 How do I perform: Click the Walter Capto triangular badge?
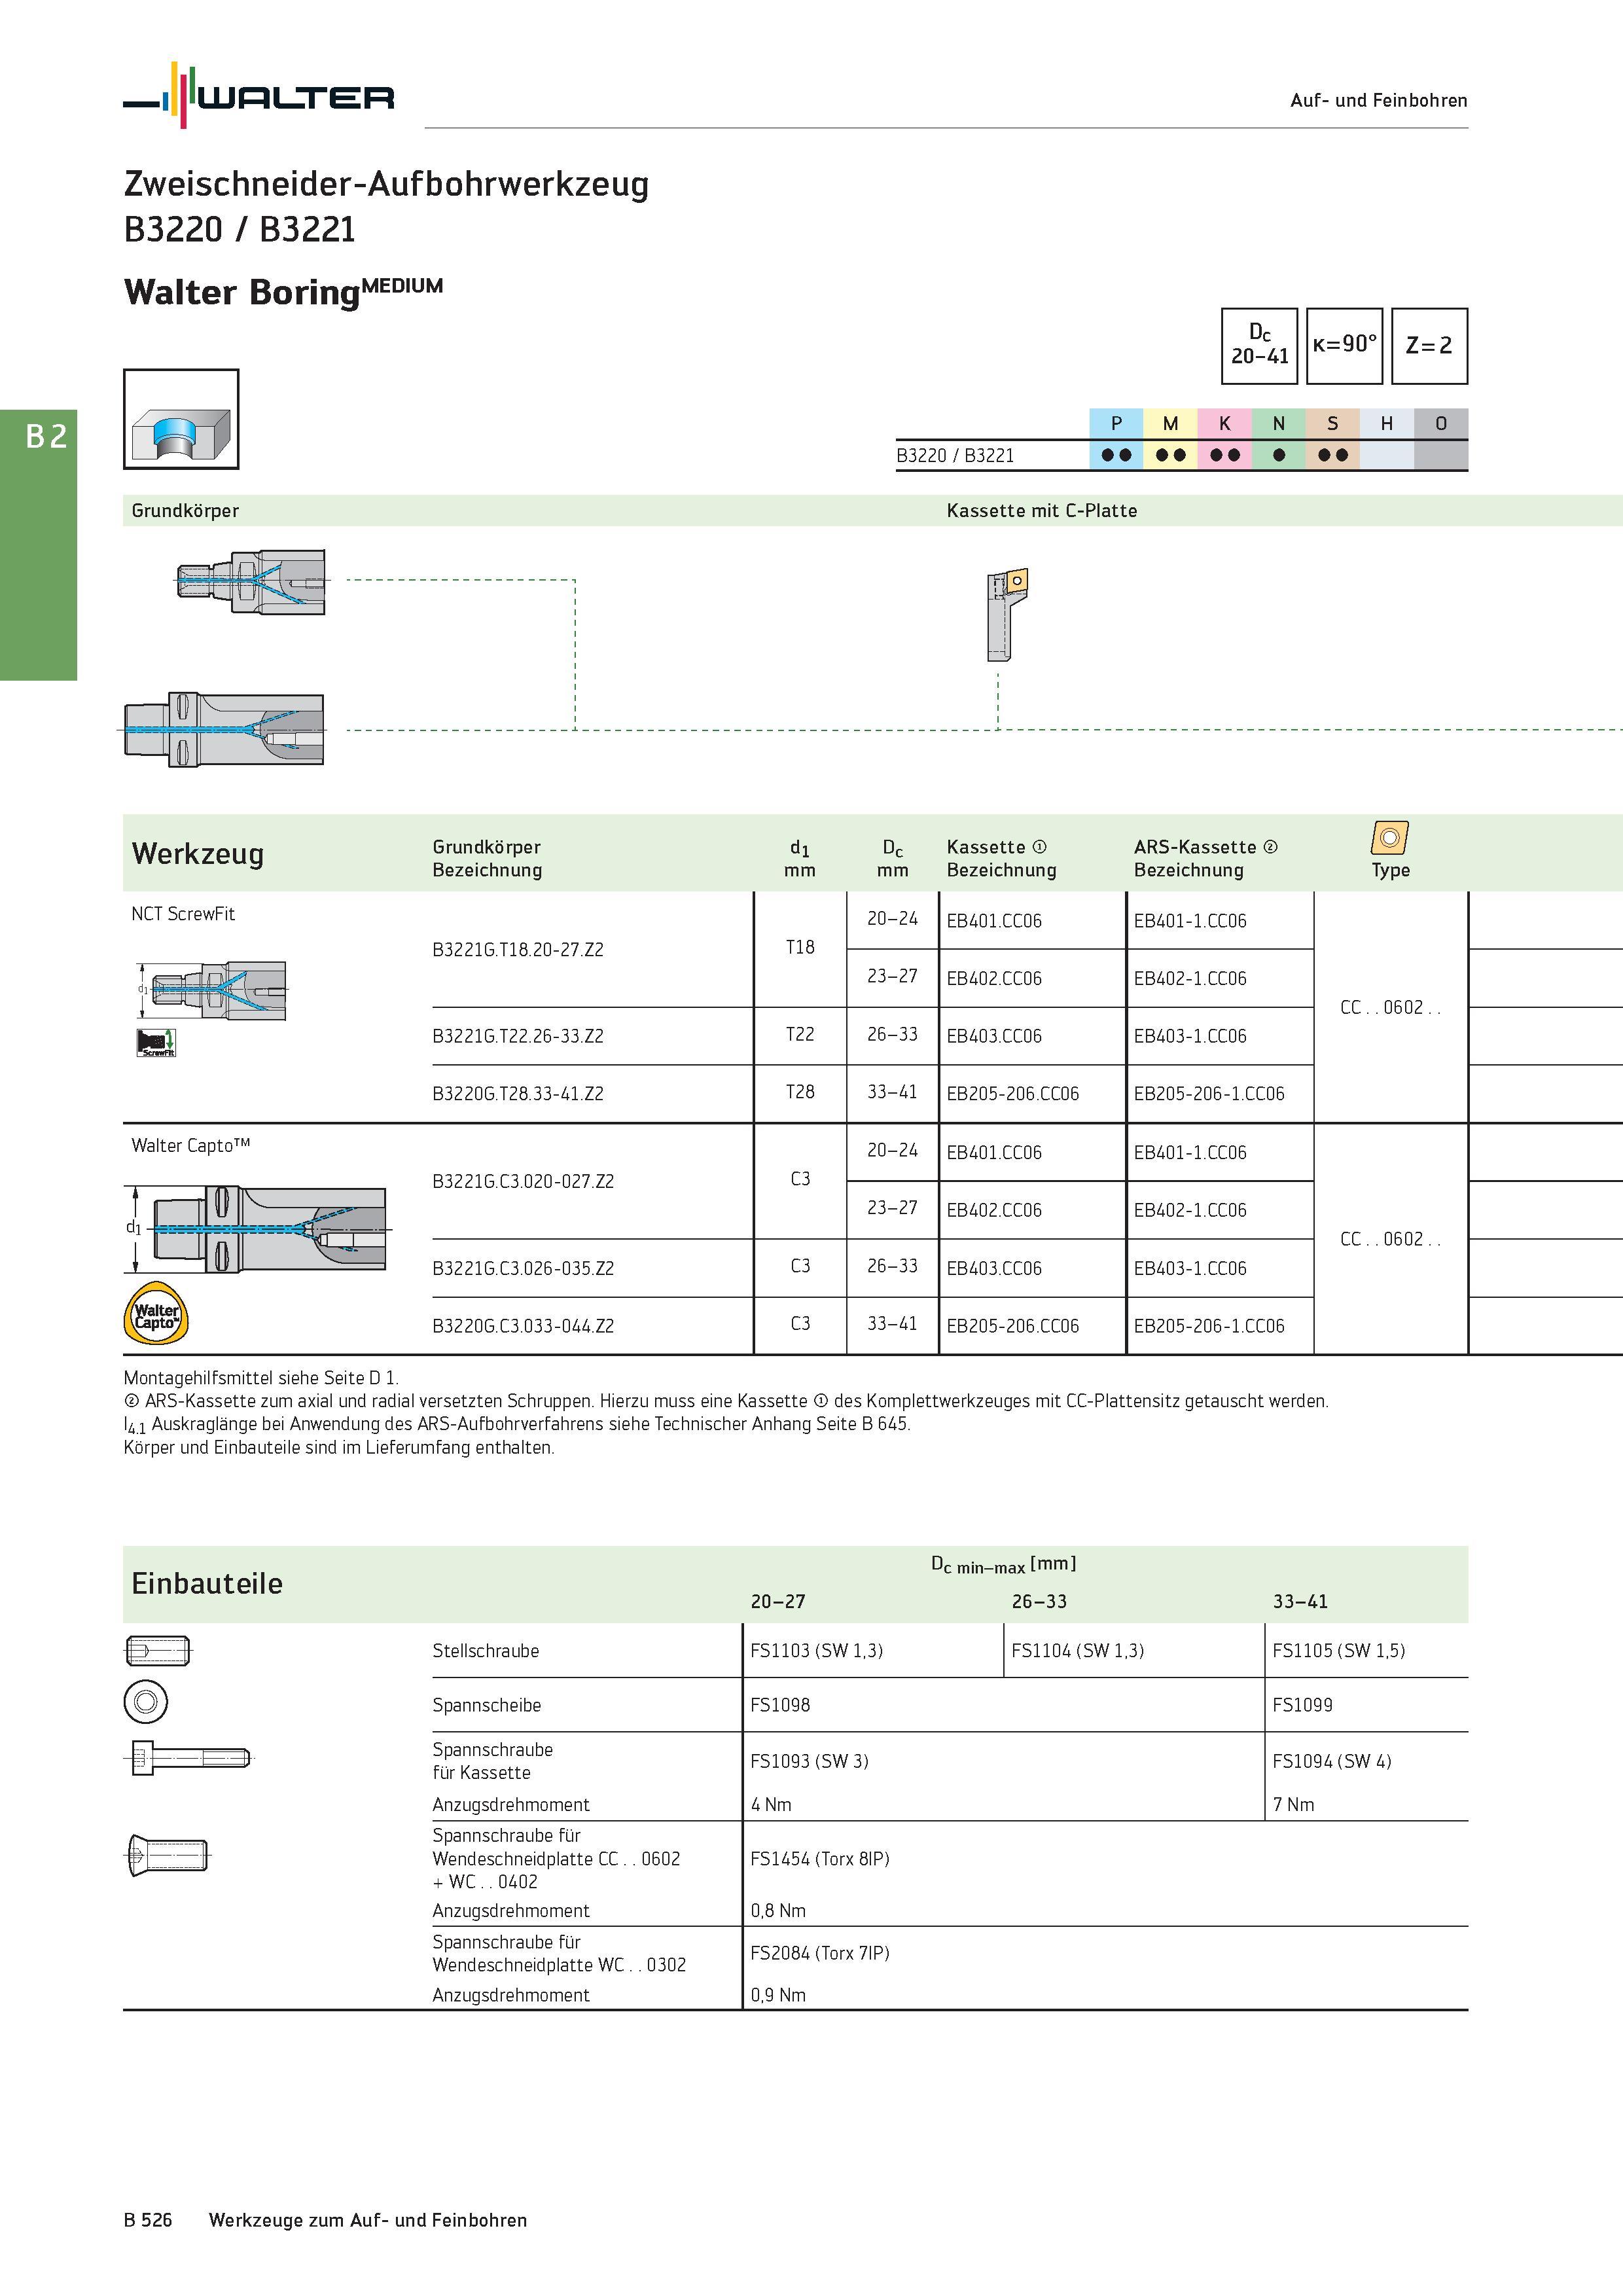[156, 1314]
